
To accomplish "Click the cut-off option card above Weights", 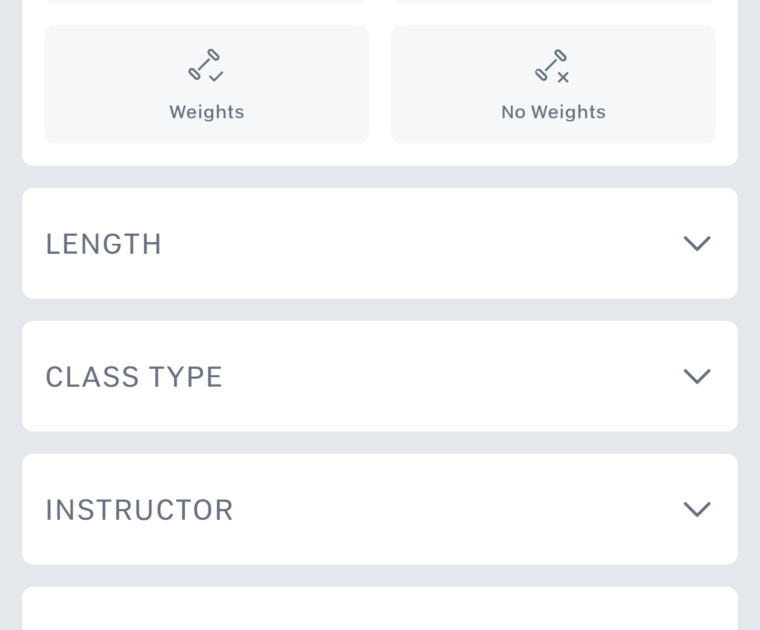I will [x=206, y=1].
